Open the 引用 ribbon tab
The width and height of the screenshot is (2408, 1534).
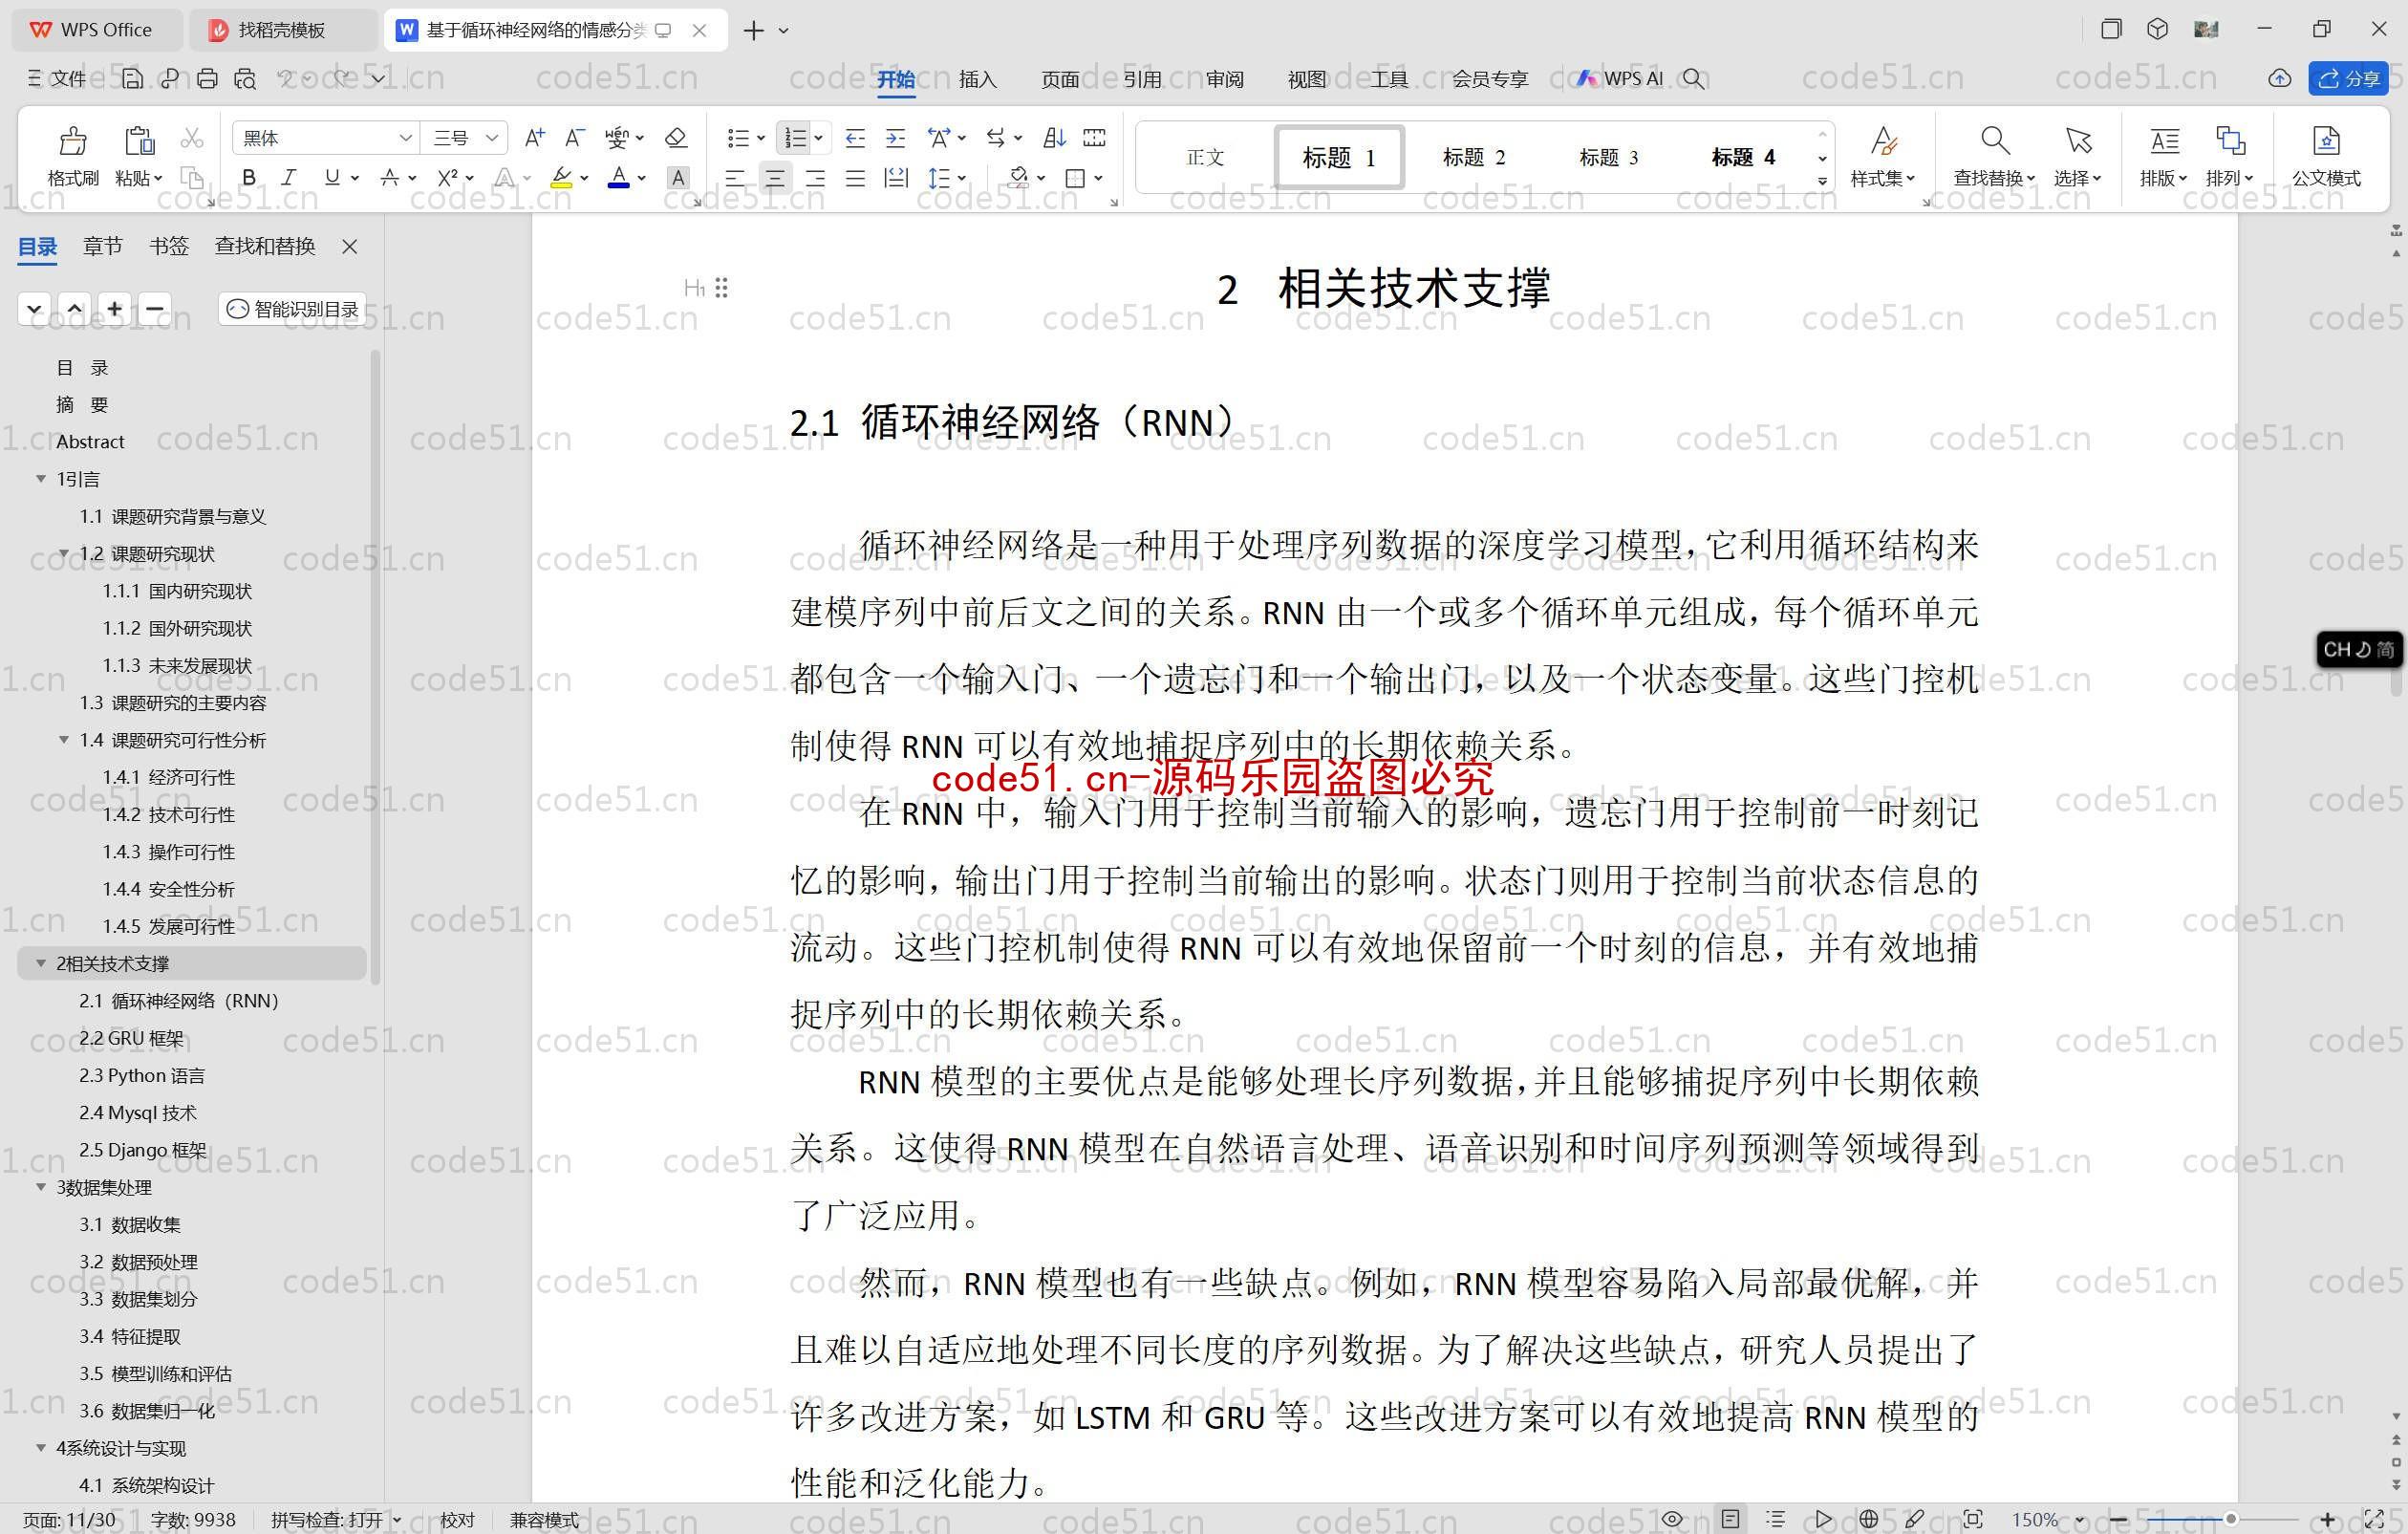[1142, 79]
